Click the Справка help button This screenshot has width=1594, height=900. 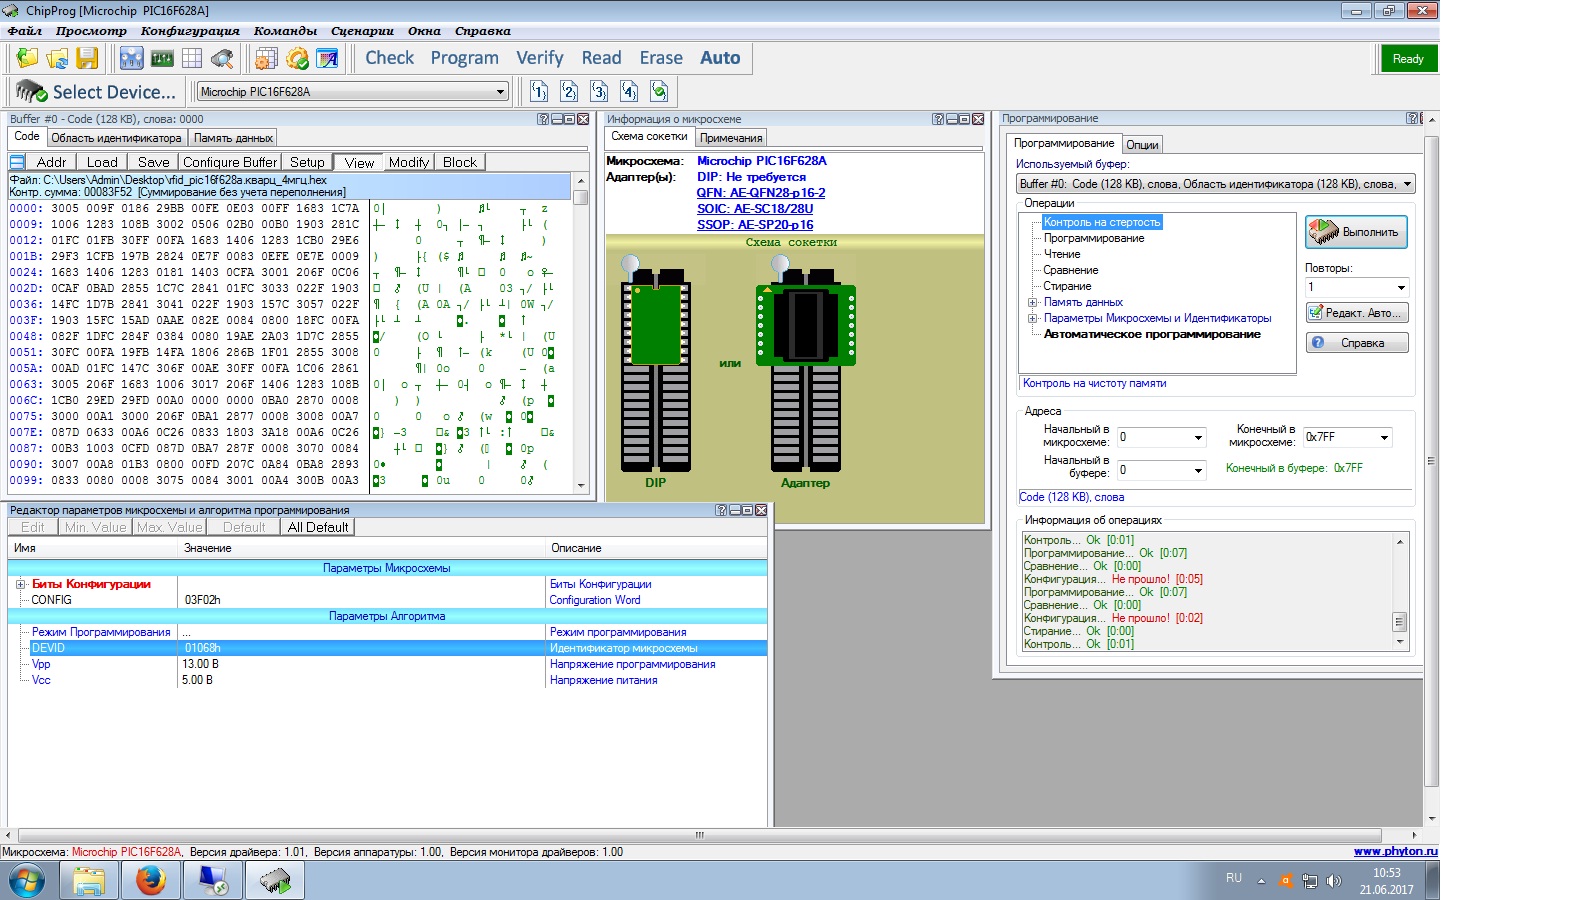pyautogui.click(x=1357, y=343)
